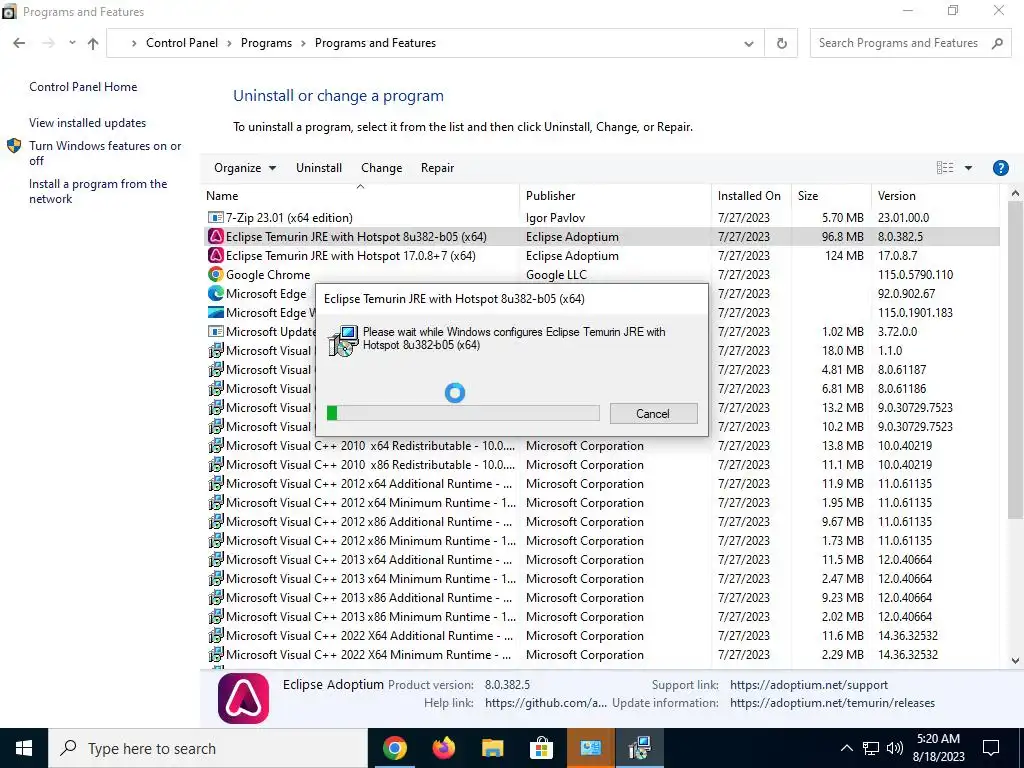
Task: Click Repair in the toolbar
Action: 438,168
